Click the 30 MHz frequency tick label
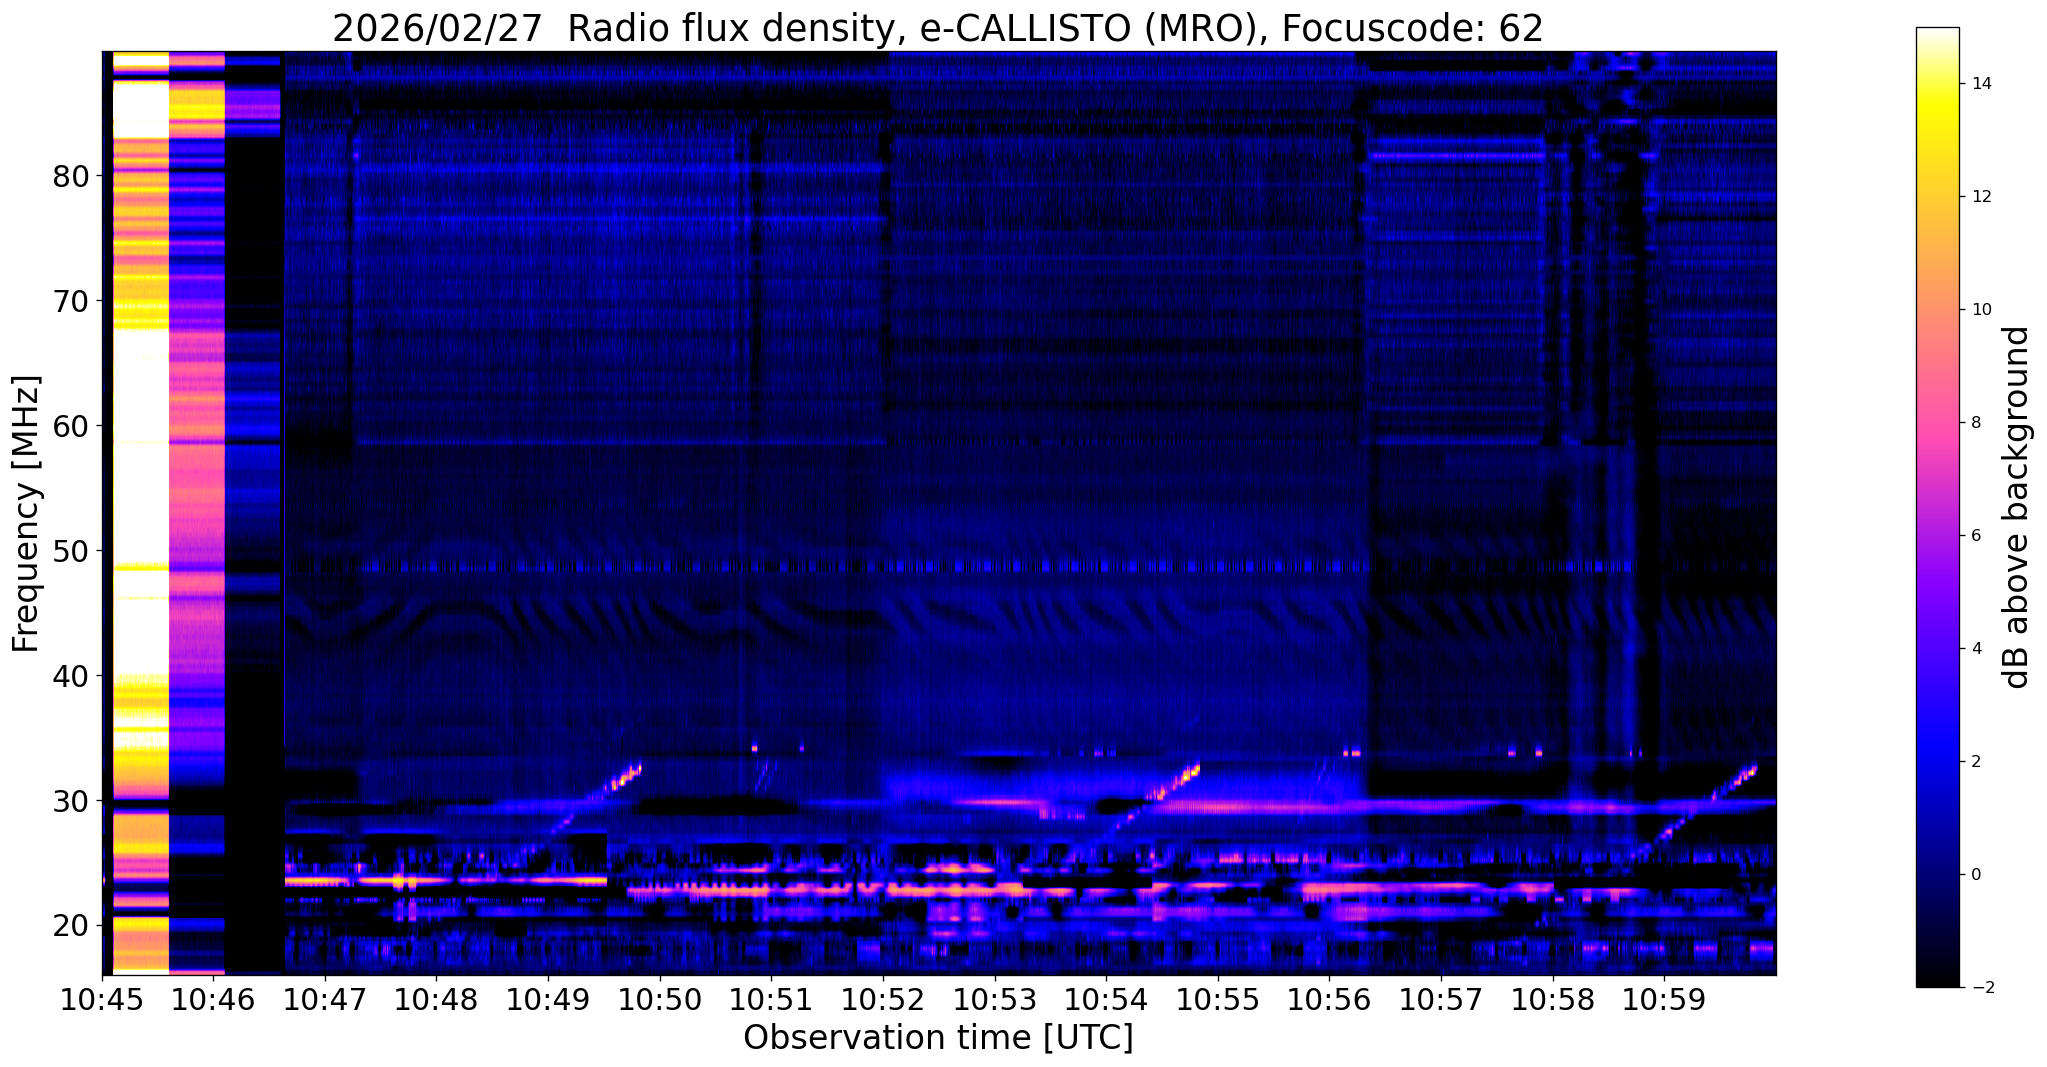The height and width of the screenshot is (1067, 2047). [x=70, y=801]
